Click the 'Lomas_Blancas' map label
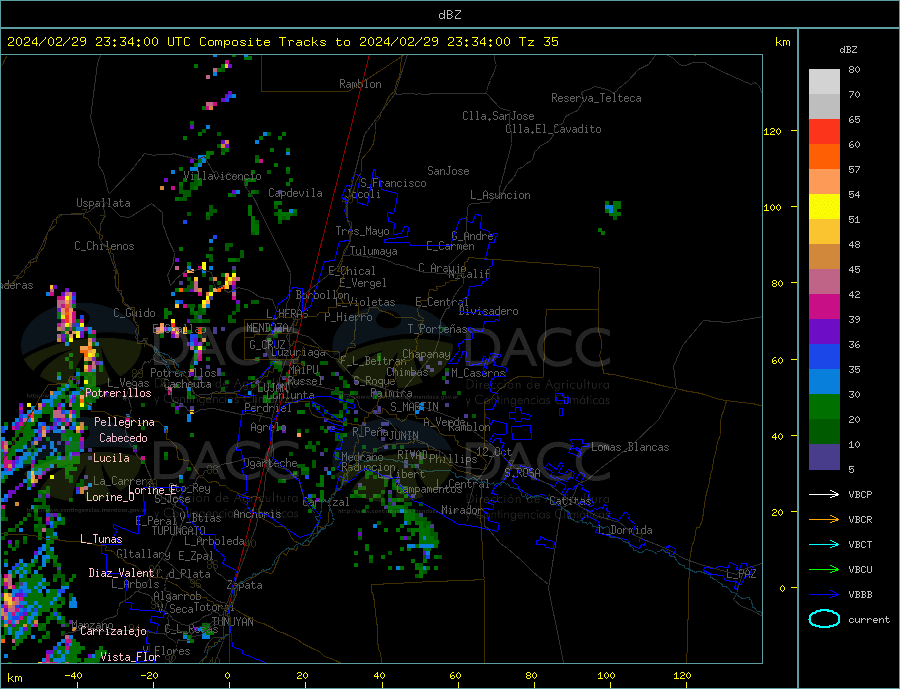The width and height of the screenshot is (900, 689). pyautogui.click(x=630, y=447)
